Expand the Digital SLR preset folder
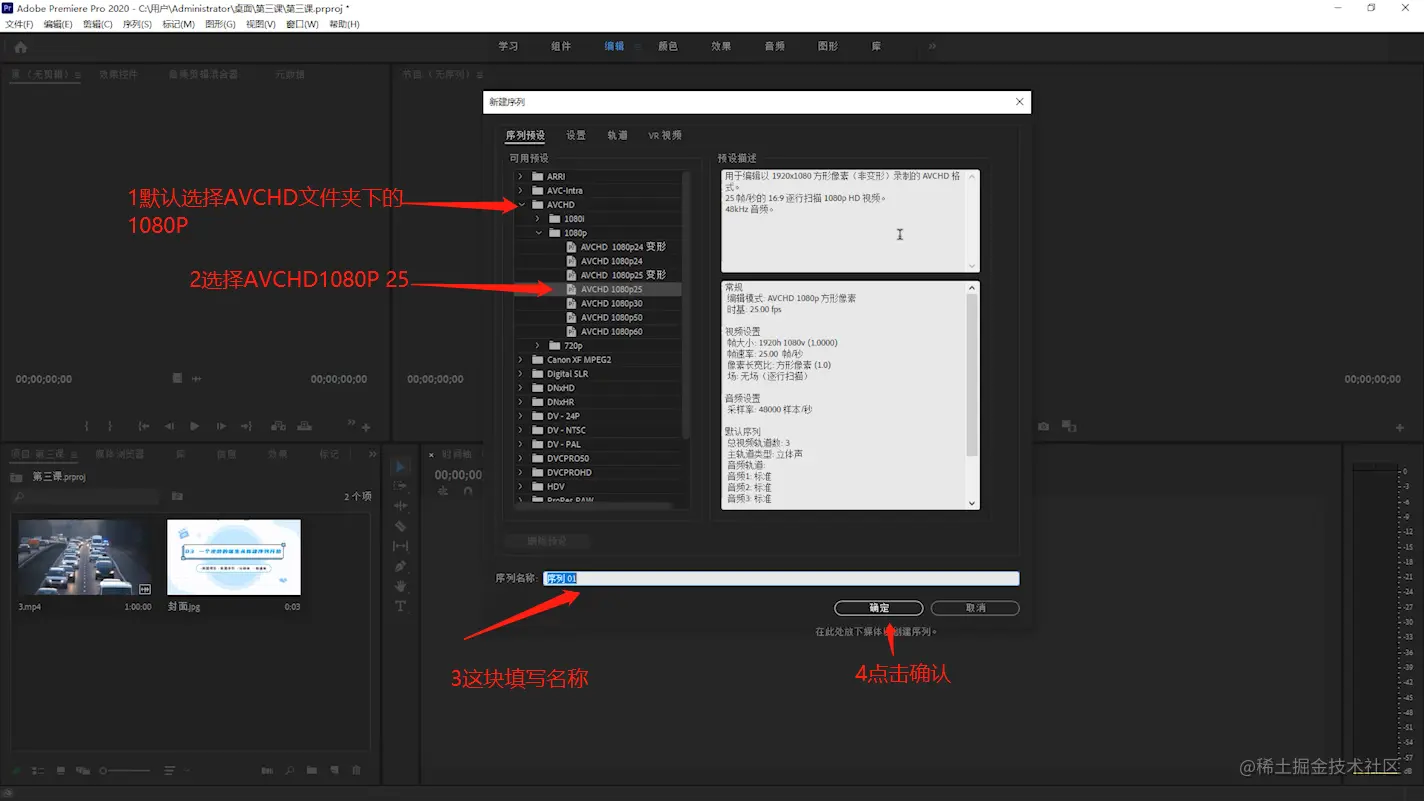 520,373
